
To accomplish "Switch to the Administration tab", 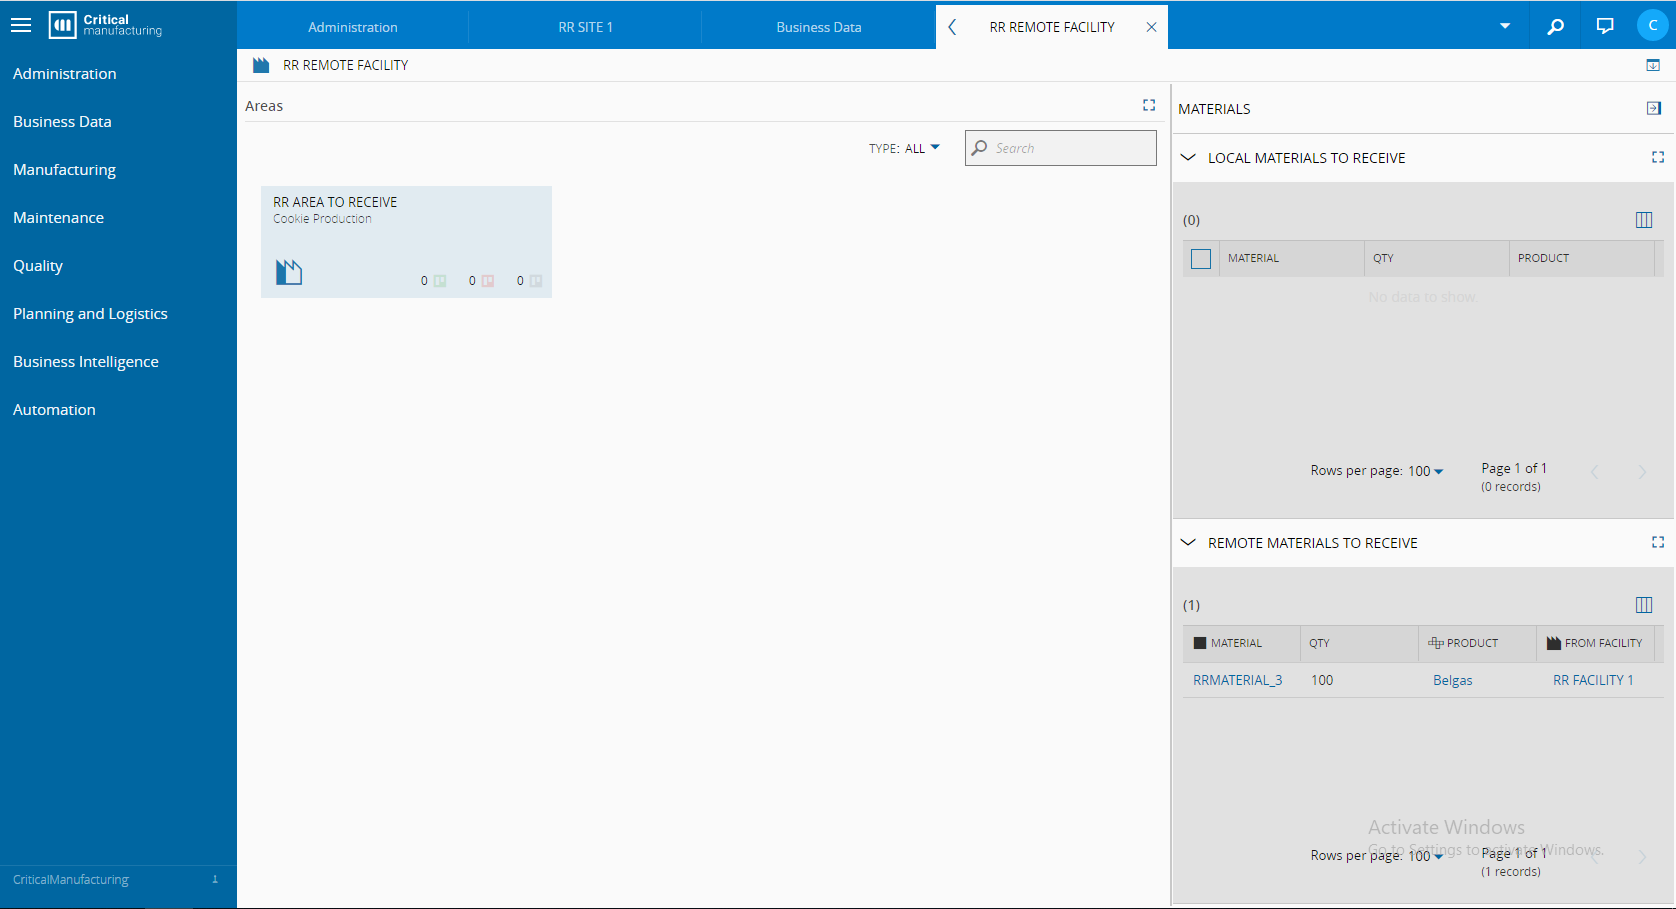I will click(x=353, y=27).
